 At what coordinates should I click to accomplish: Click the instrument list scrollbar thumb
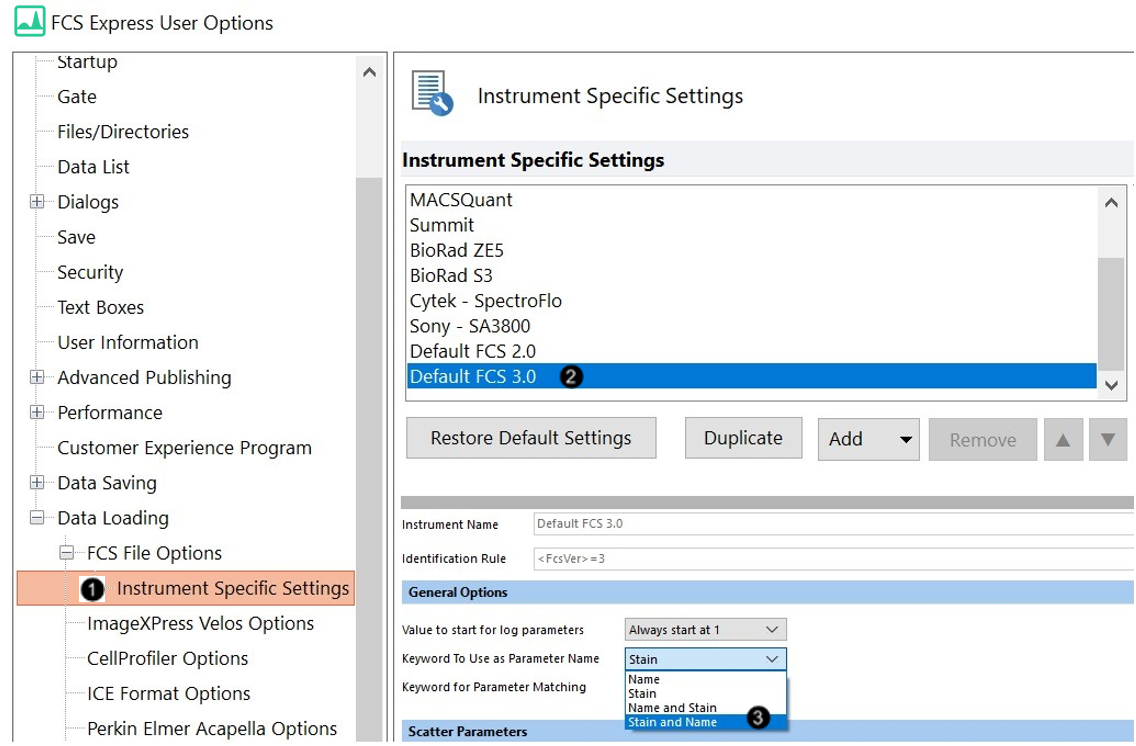pyautogui.click(x=1111, y=314)
